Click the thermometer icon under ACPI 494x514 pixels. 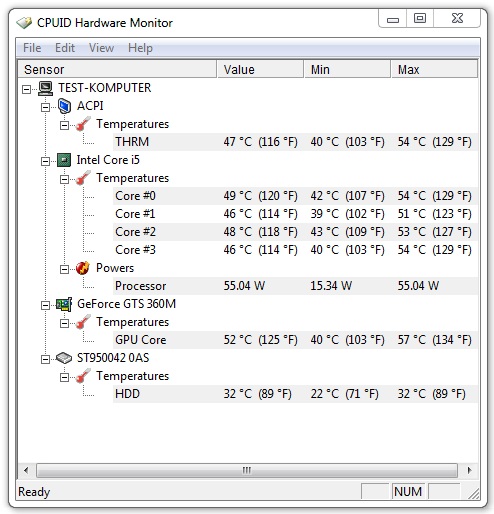tap(83, 124)
